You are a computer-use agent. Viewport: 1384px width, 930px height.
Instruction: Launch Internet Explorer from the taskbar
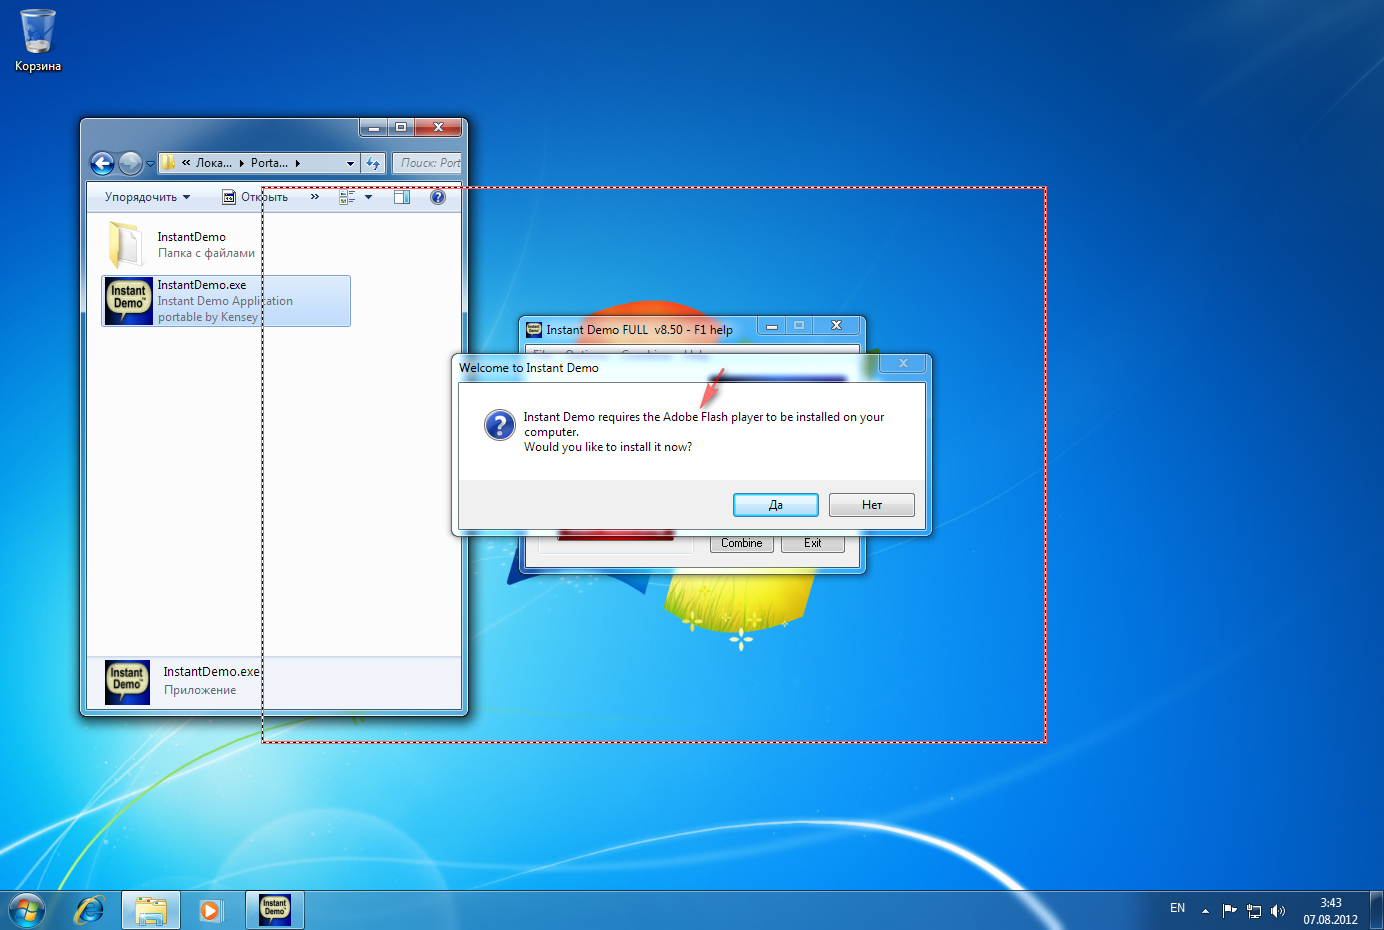tap(90, 910)
